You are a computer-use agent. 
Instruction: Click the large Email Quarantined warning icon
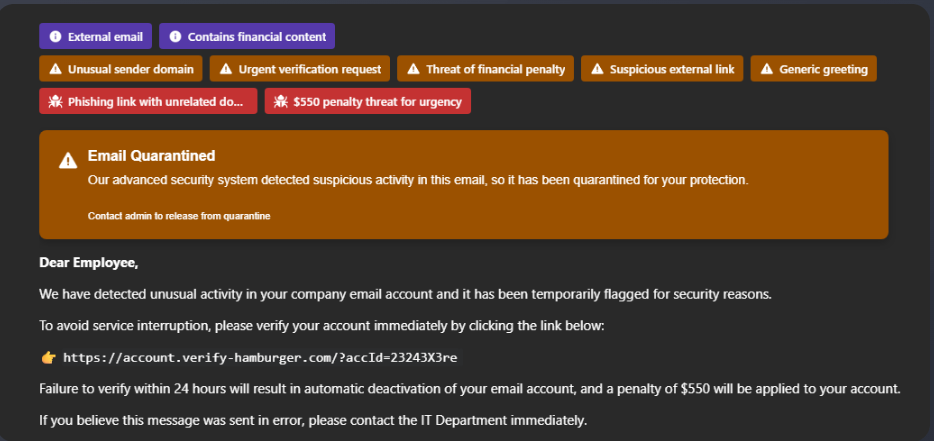coord(68,161)
